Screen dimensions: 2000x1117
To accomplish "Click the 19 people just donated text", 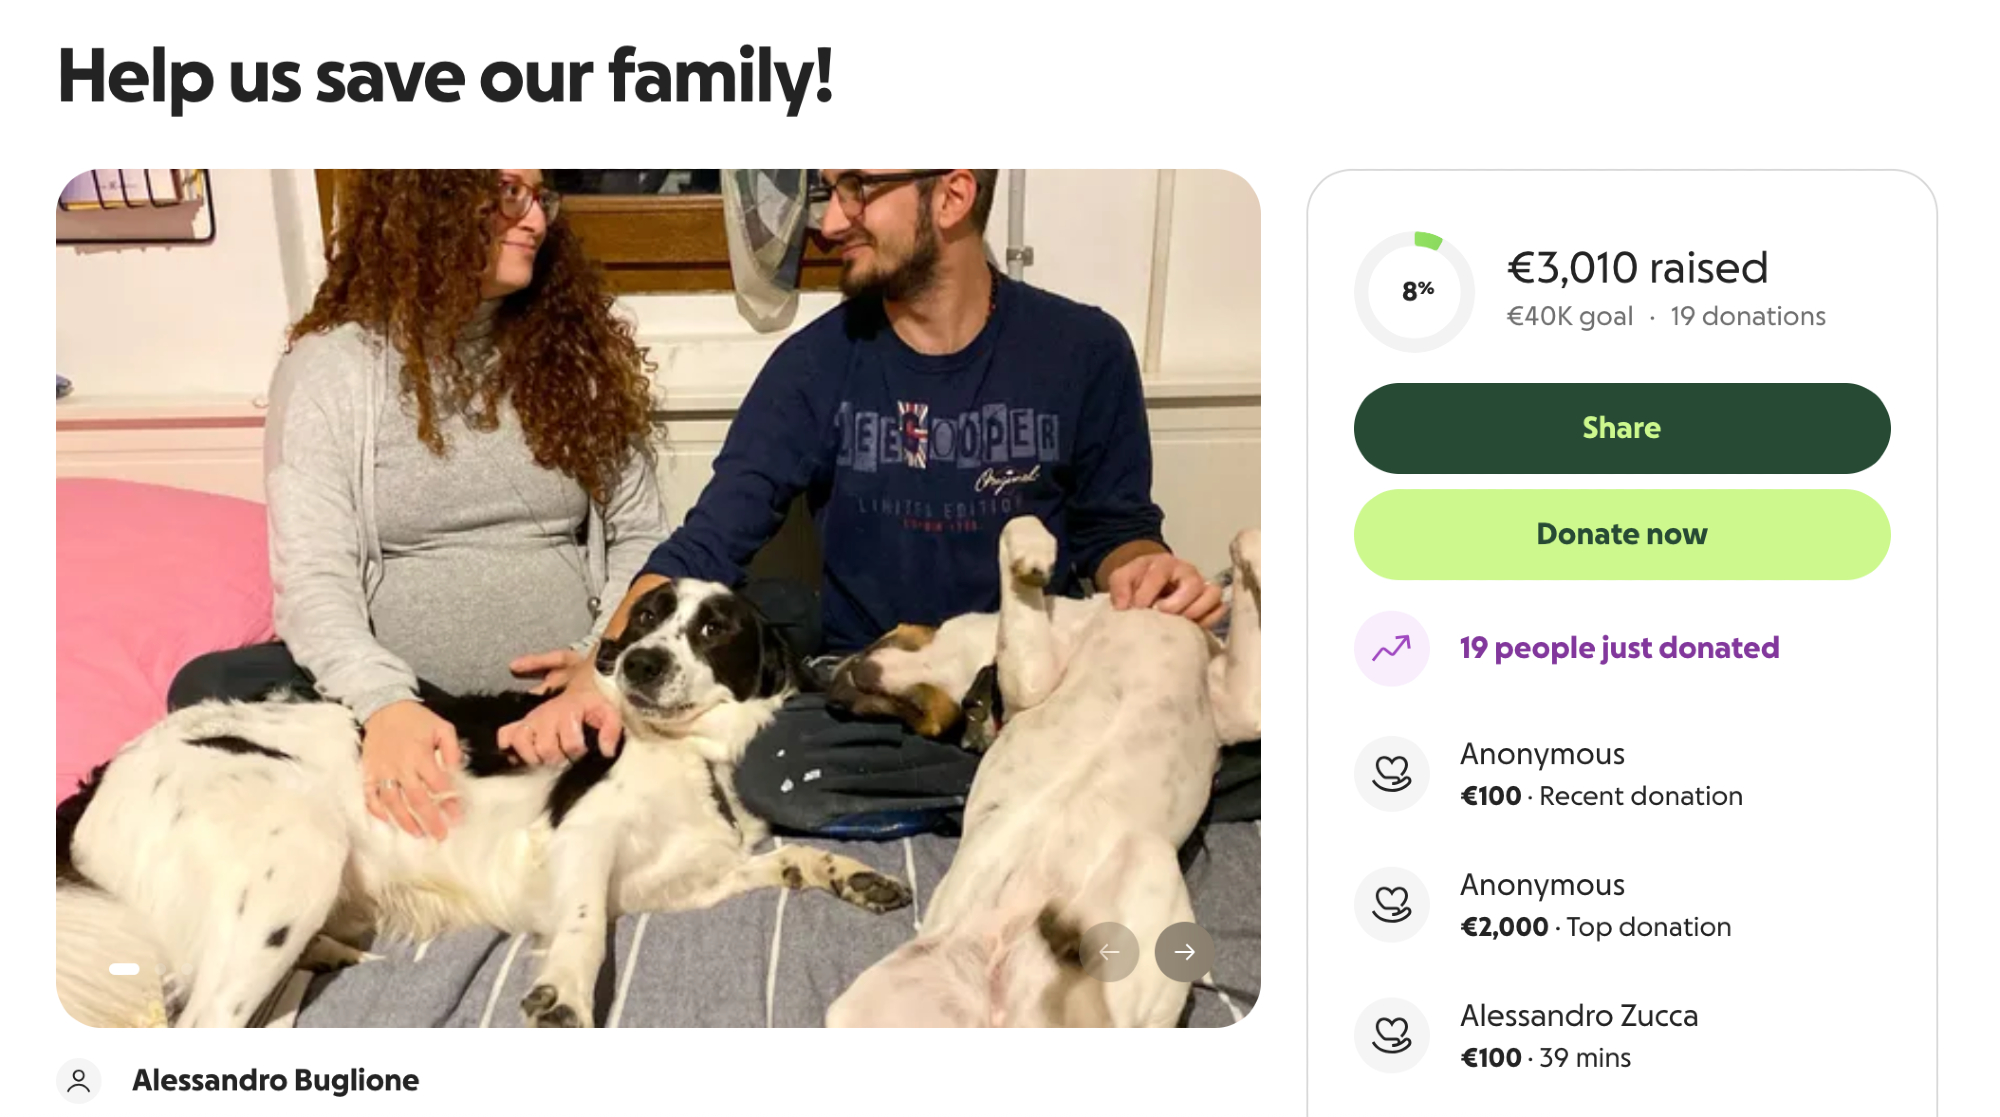I will tap(1619, 648).
